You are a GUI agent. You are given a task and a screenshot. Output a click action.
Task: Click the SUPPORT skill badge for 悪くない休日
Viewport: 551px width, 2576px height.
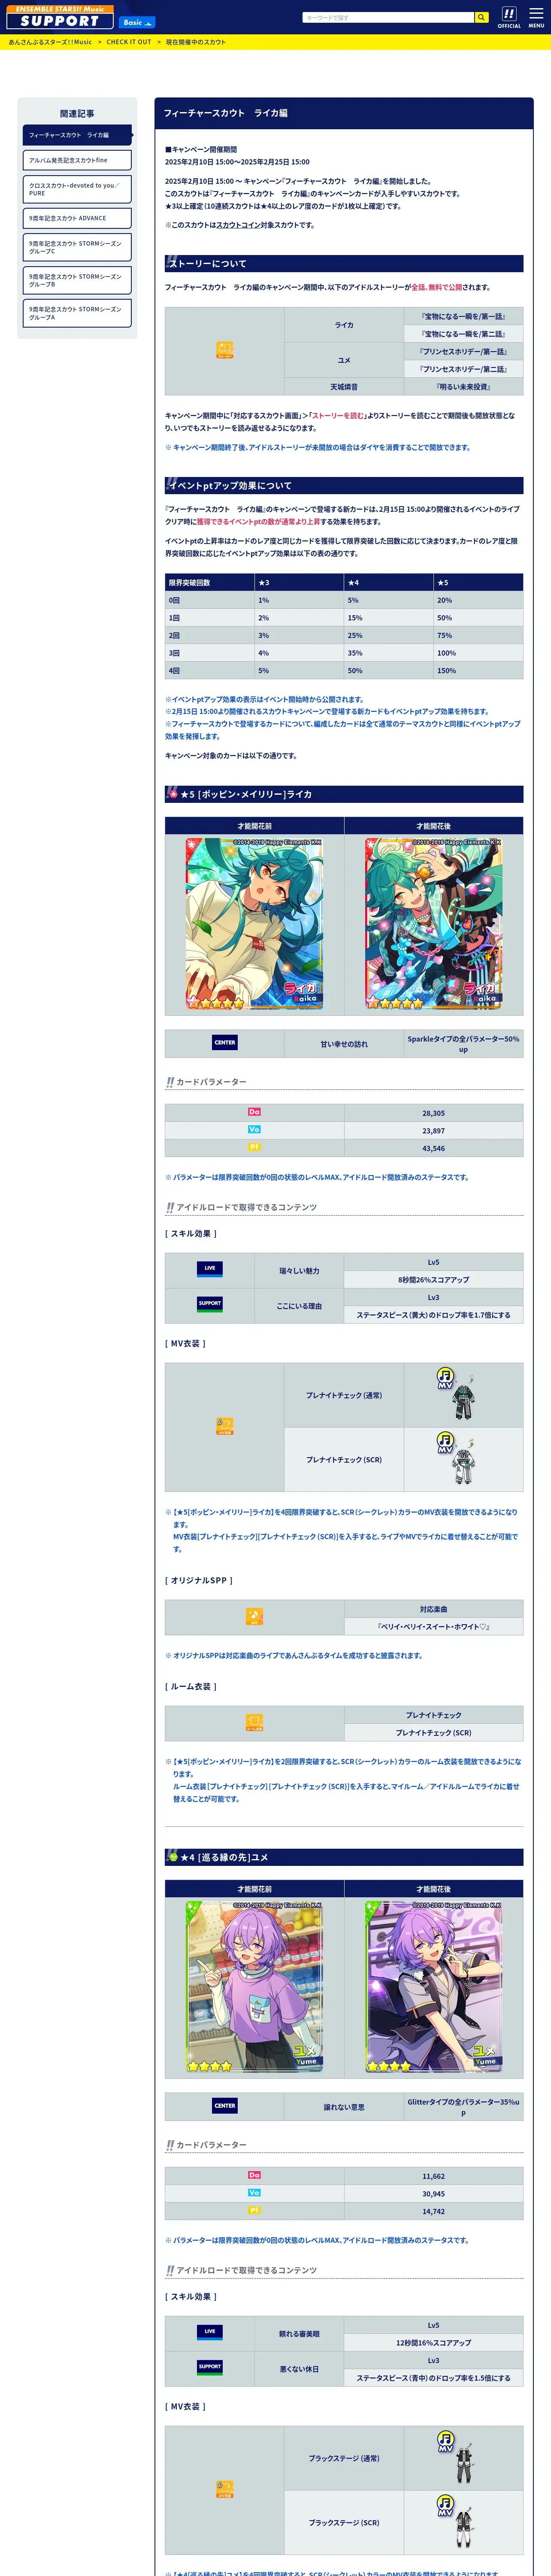(210, 2366)
